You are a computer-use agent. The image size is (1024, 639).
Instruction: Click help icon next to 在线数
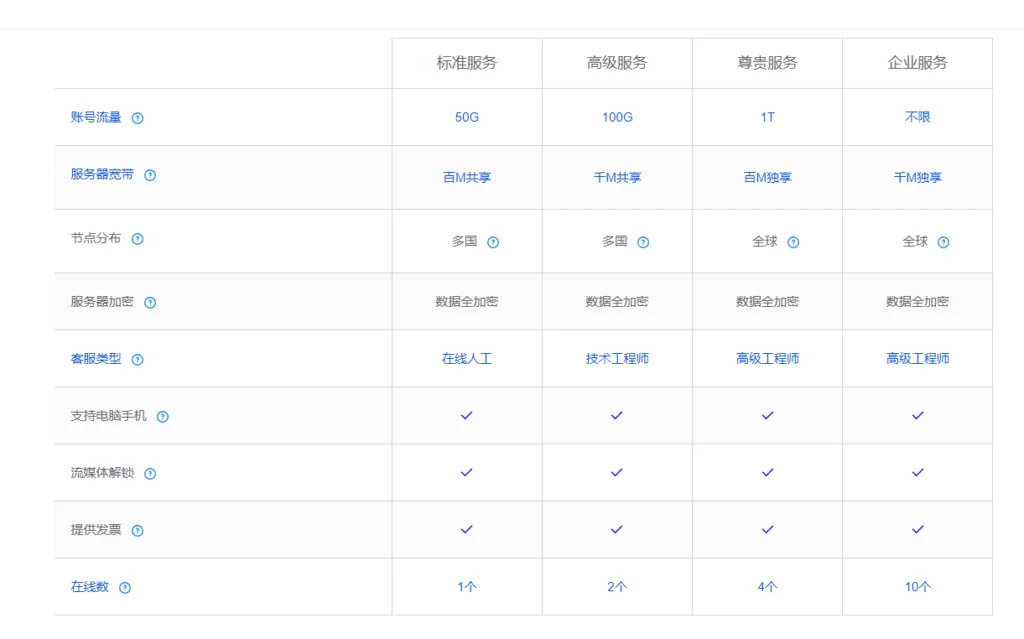pyautogui.click(x=125, y=588)
